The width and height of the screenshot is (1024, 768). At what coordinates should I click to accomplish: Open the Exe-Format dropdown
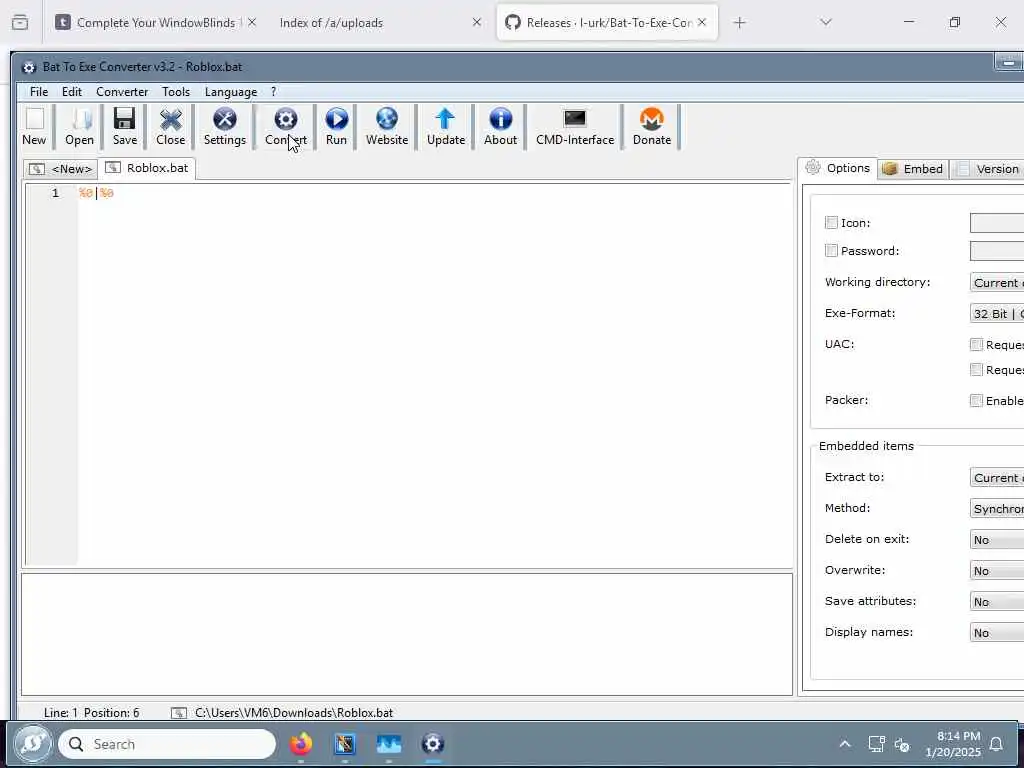[x=997, y=313]
